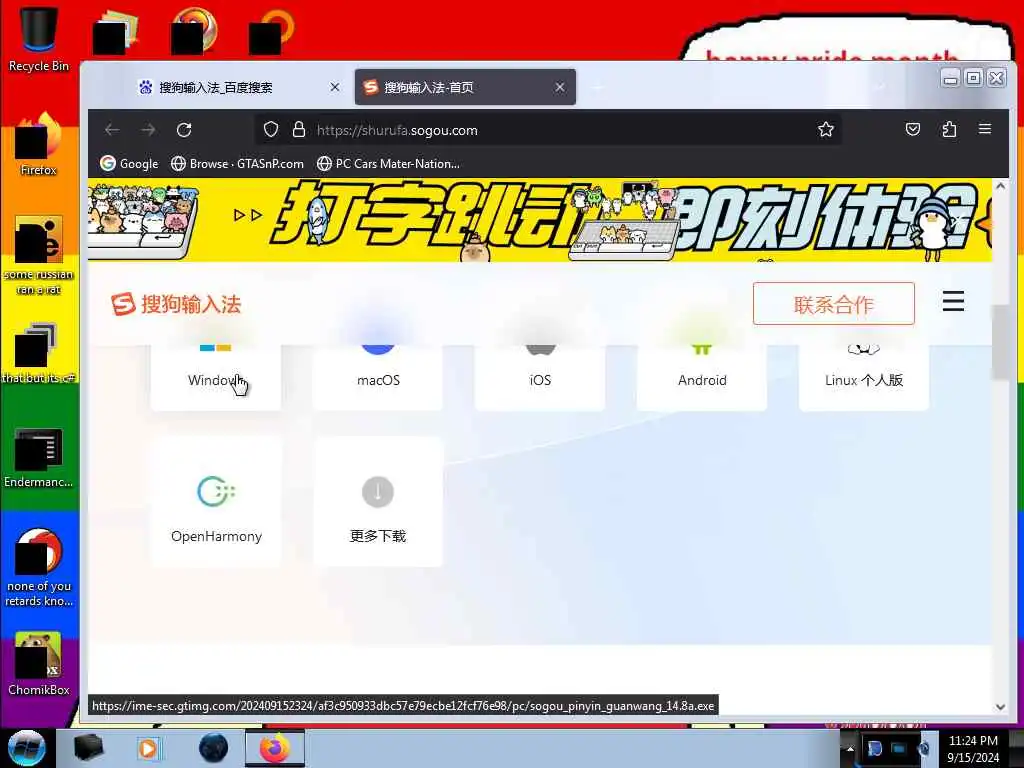
Task: Reload the current page
Action: pos(184,130)
